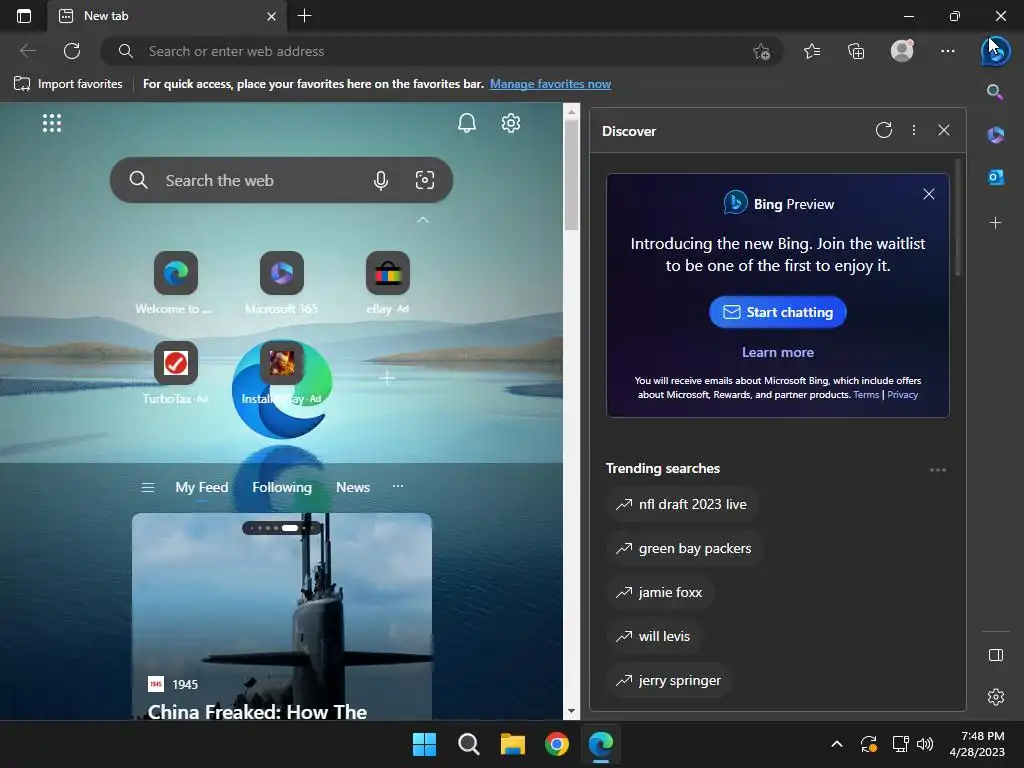1024x768 pixels.
Task: Click the new tab page vertical scrollbar
Action: [571, 174]
